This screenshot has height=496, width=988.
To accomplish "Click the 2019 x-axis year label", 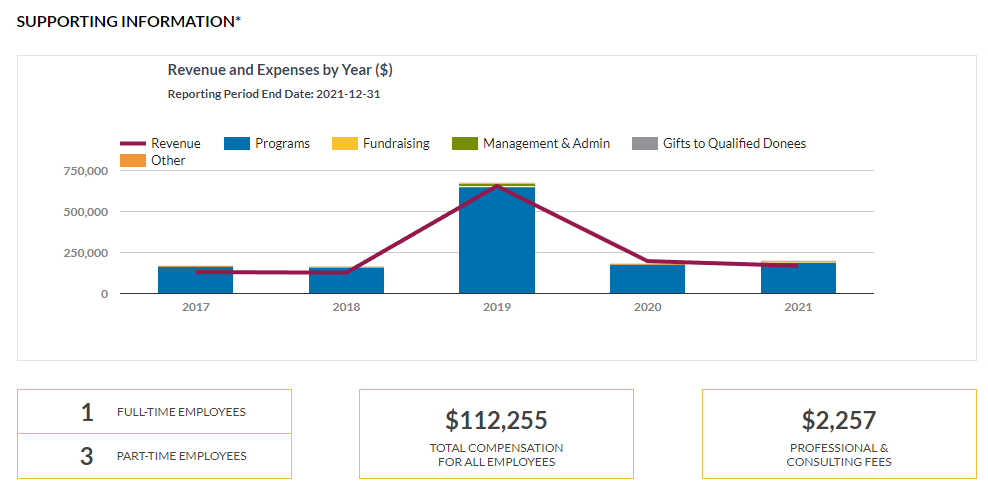I will pyautogui.click(x=497, y=307).
